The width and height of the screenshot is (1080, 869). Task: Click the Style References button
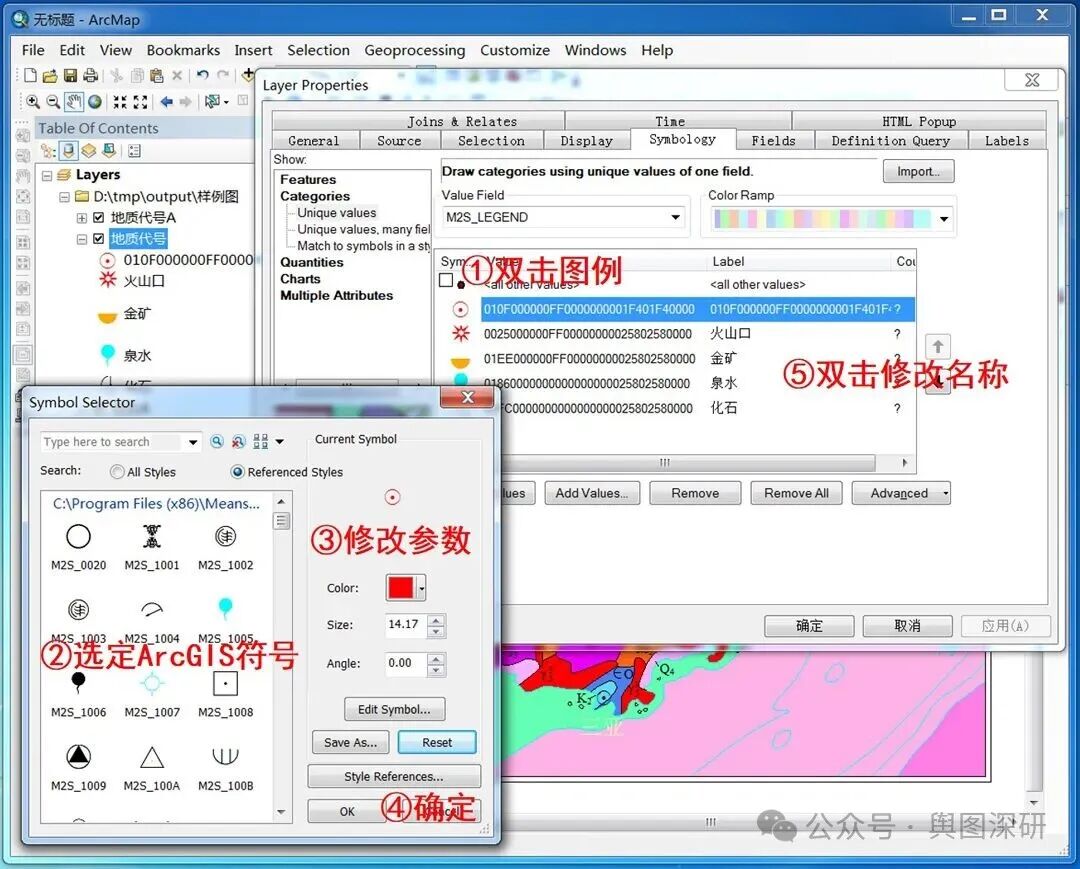coord(394,776)
